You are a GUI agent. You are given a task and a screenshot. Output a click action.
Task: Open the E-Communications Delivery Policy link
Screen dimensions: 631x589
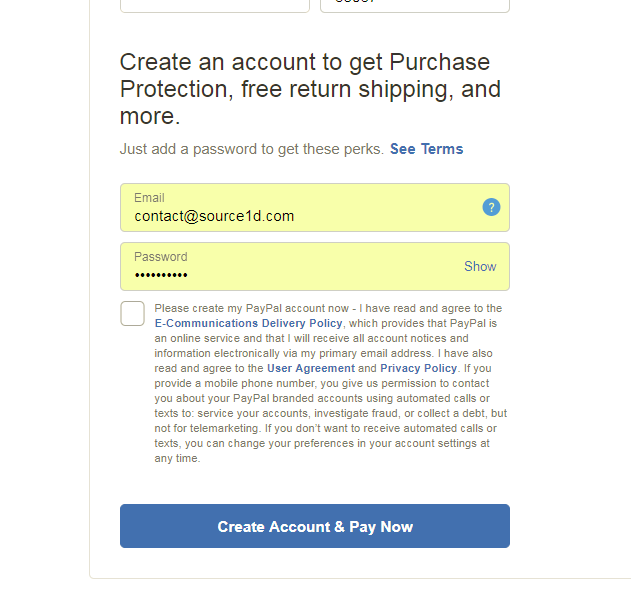(249, 324)
